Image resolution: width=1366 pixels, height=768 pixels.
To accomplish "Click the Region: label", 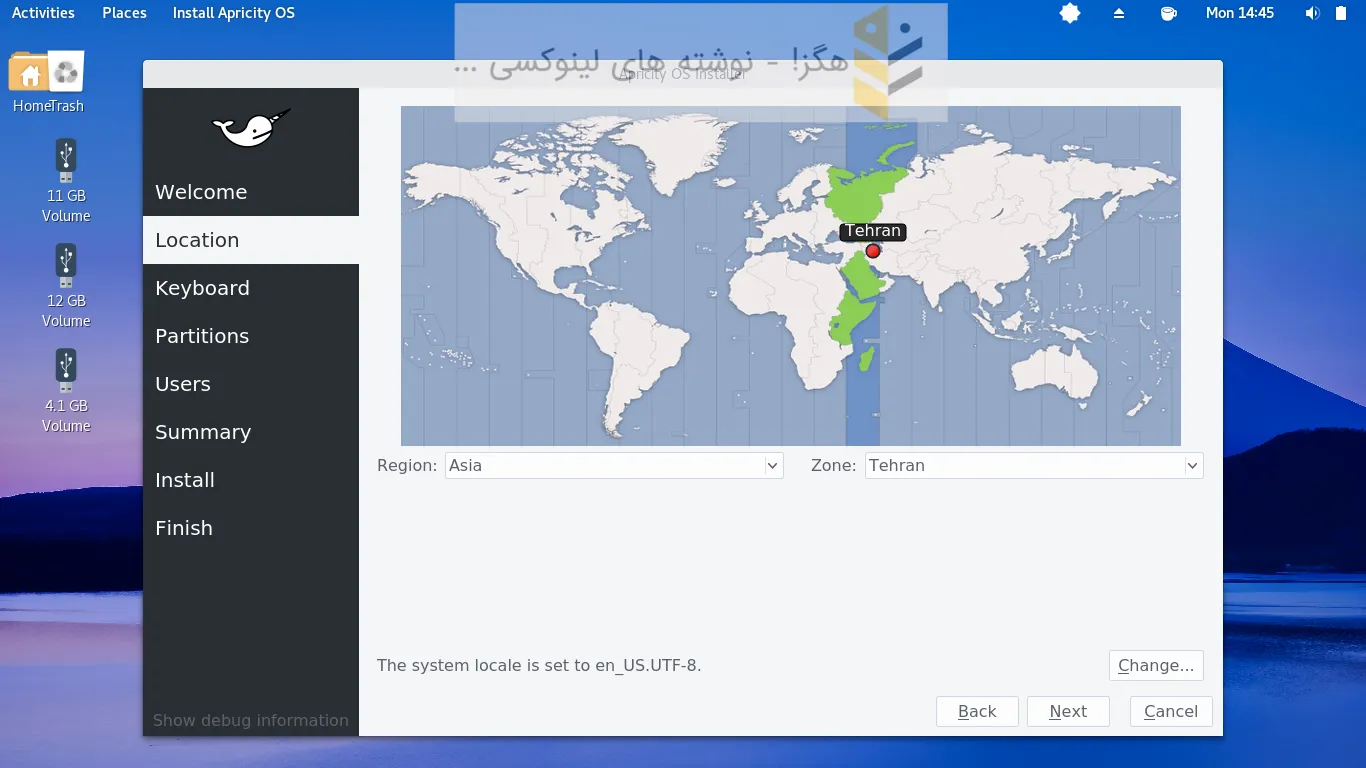I will pyautogui.click(x=407, y=465).
